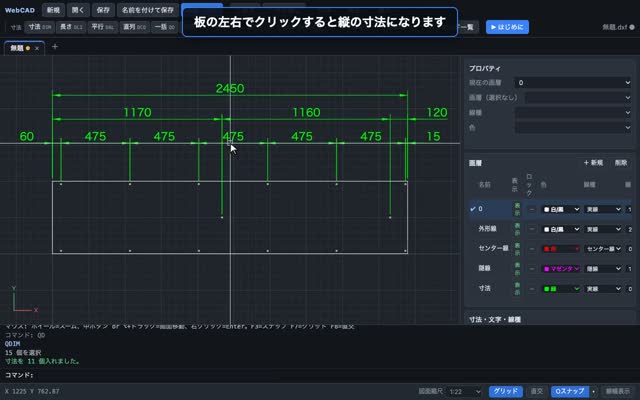Open linetype dropdown for 寸法 layer

603,289
